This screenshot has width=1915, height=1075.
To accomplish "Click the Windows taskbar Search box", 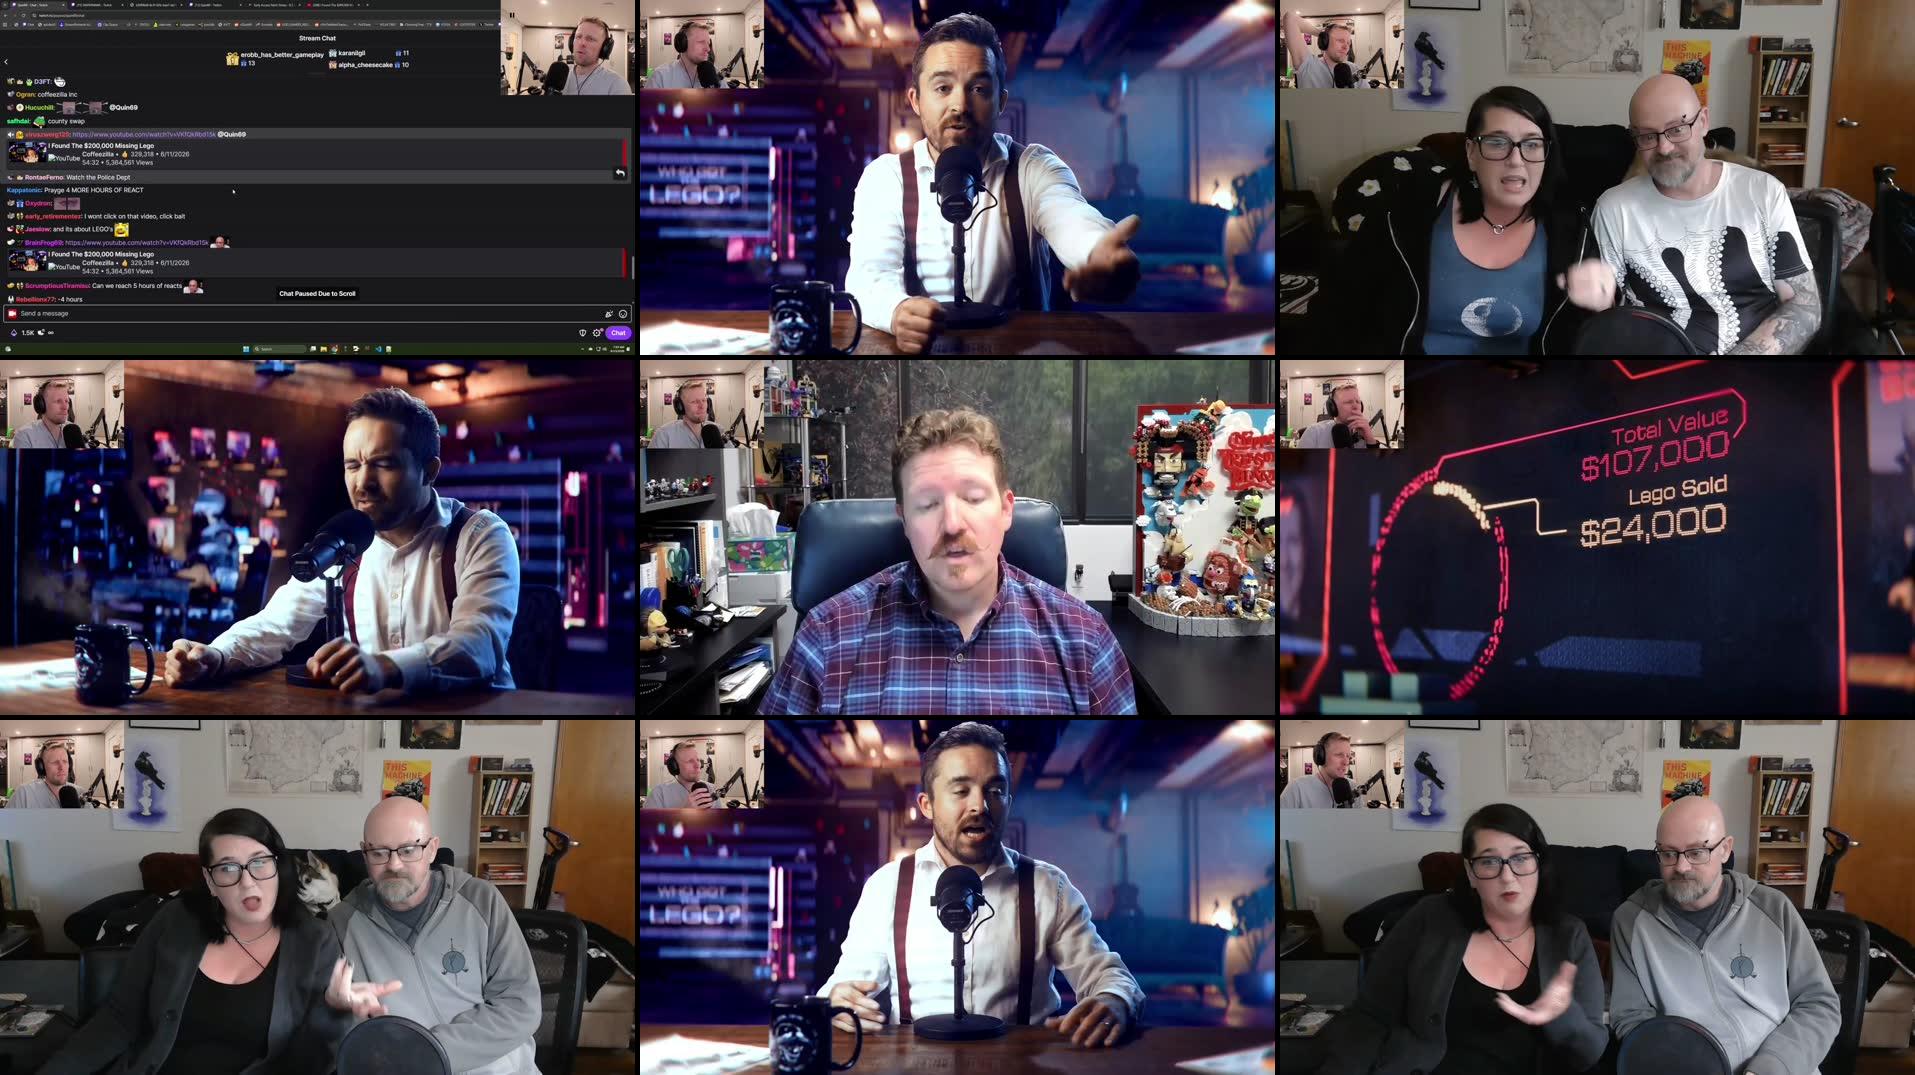I will [x=278, y=349].
